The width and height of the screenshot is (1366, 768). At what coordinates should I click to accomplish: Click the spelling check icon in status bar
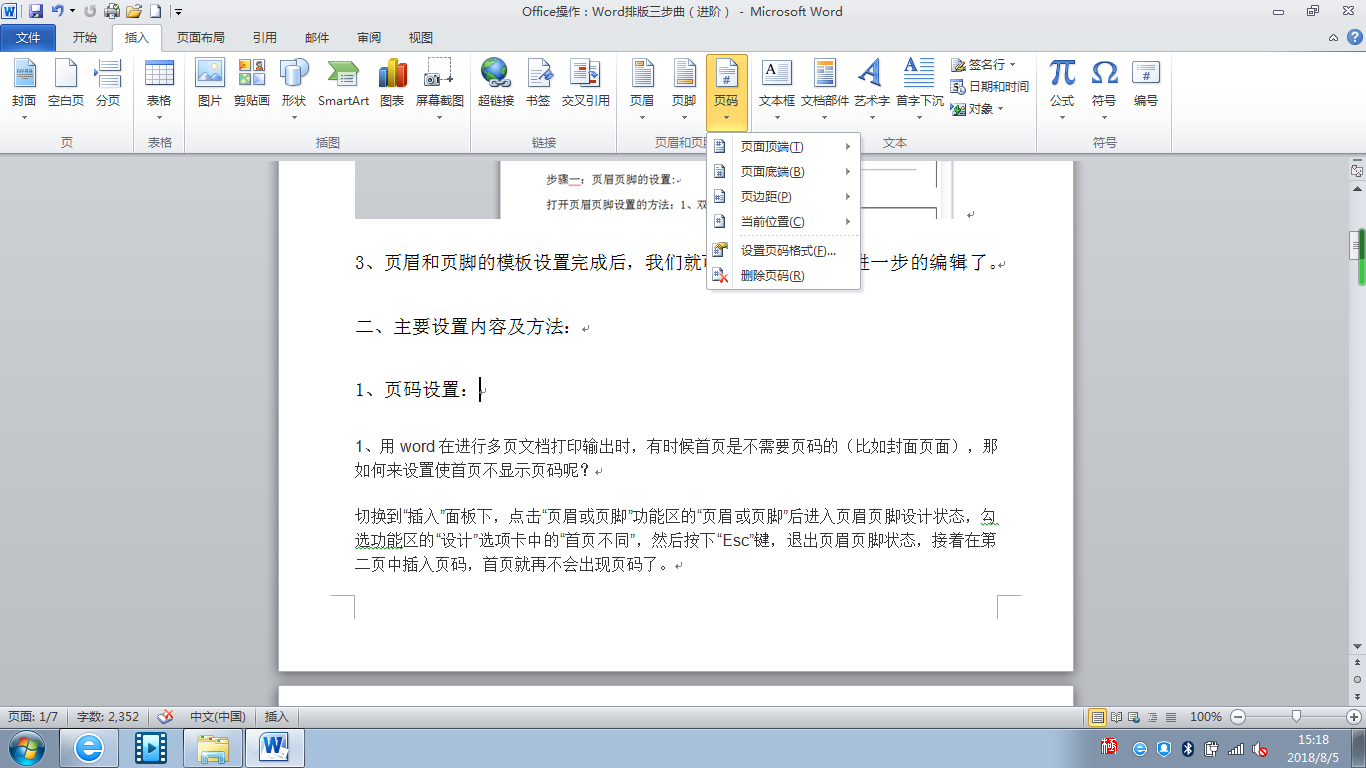pos(166,716)
